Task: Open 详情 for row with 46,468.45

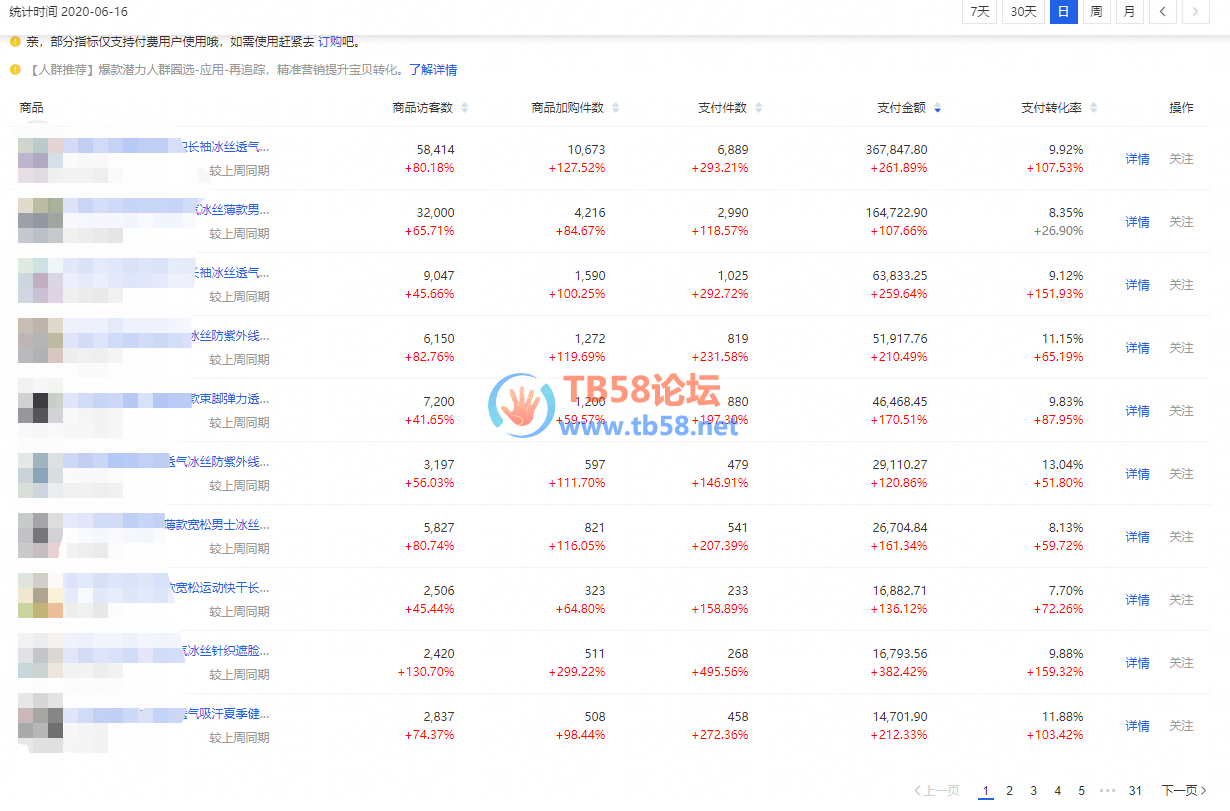Action: [x=1137, y=411]
